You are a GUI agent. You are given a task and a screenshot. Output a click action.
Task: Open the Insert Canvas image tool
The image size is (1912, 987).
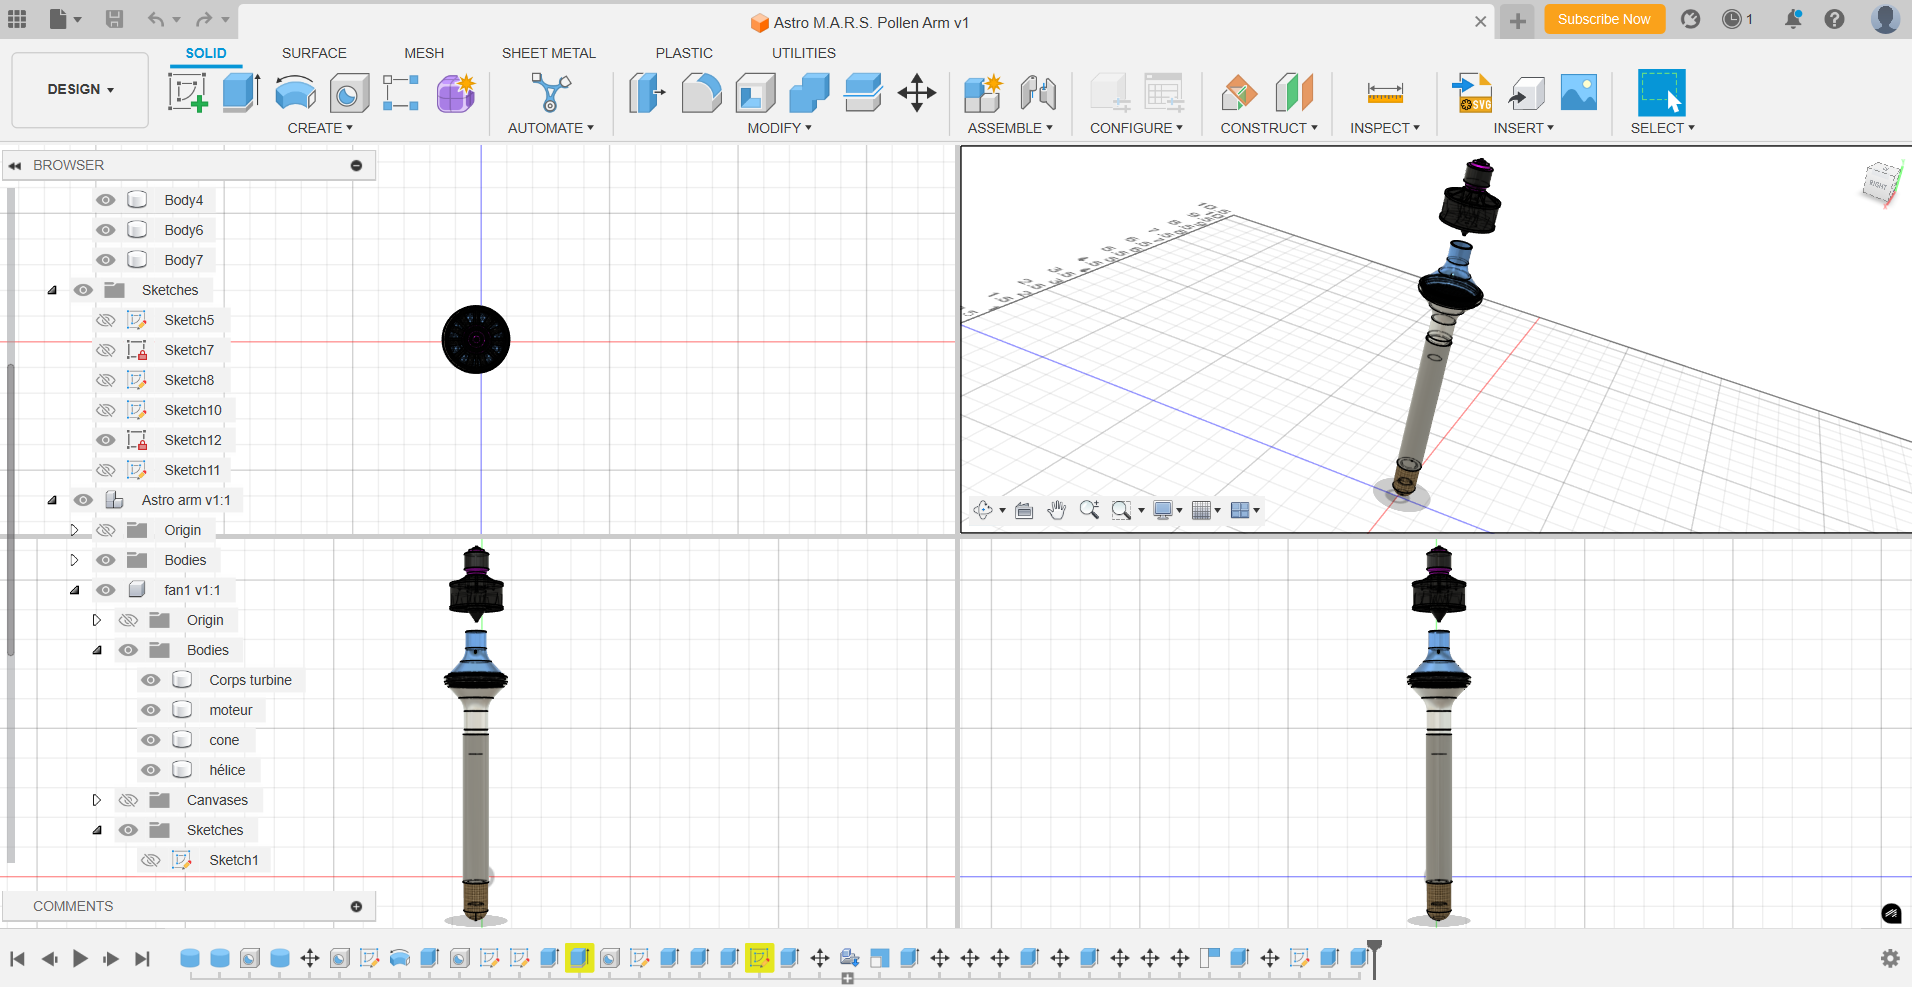(1579, 93)
